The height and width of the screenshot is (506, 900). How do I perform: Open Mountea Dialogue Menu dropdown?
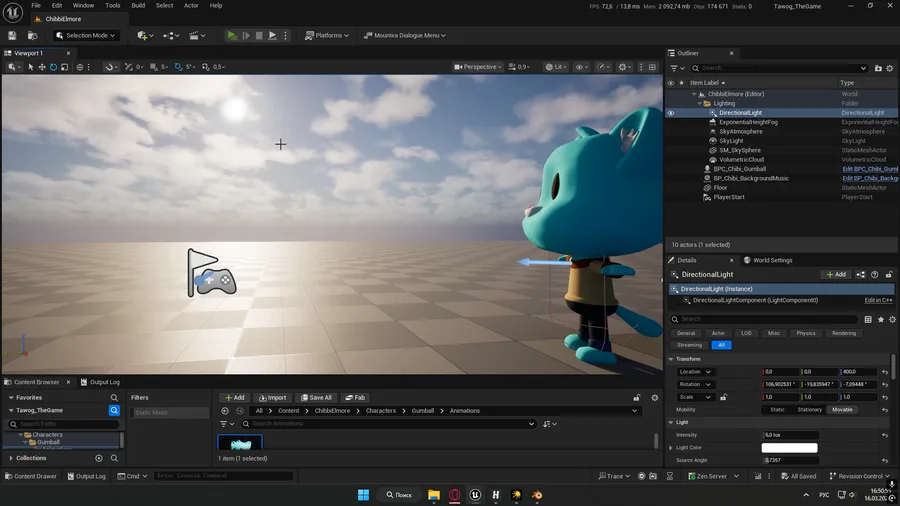click(x=405, y=36)
